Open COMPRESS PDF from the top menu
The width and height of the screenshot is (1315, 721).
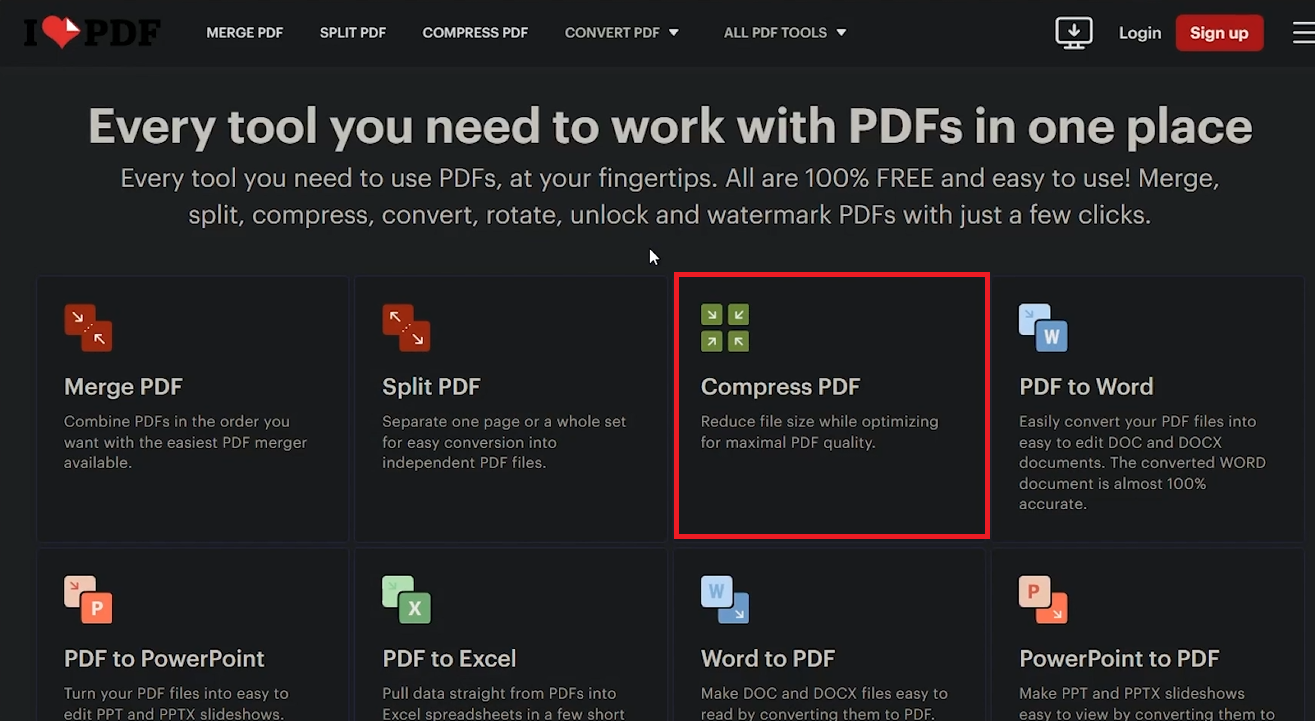point(475,32)
